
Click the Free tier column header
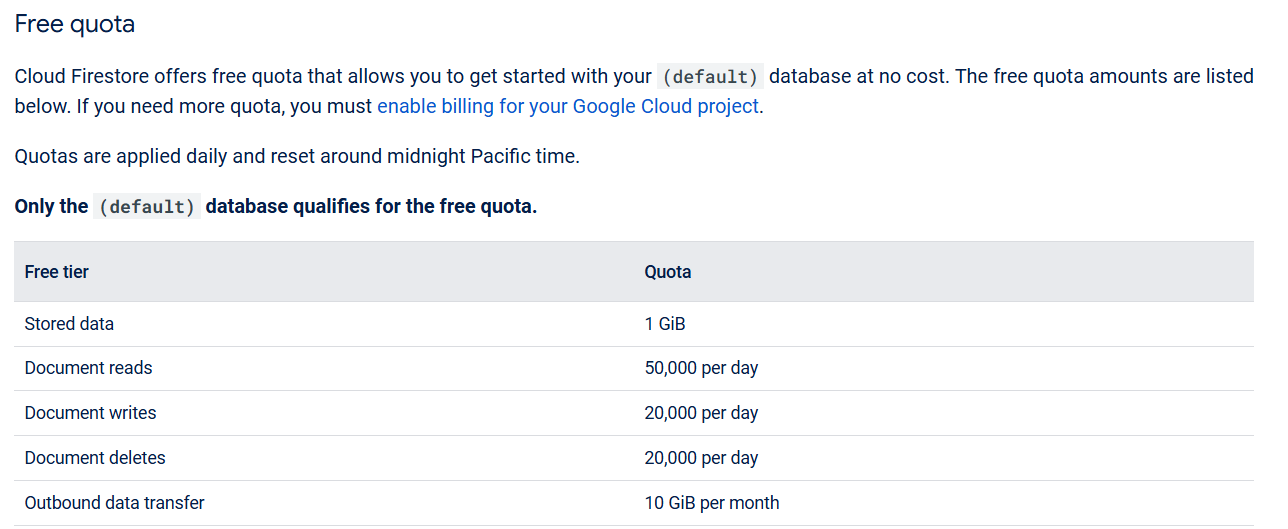pyautogui.click(x=57, y=272)
